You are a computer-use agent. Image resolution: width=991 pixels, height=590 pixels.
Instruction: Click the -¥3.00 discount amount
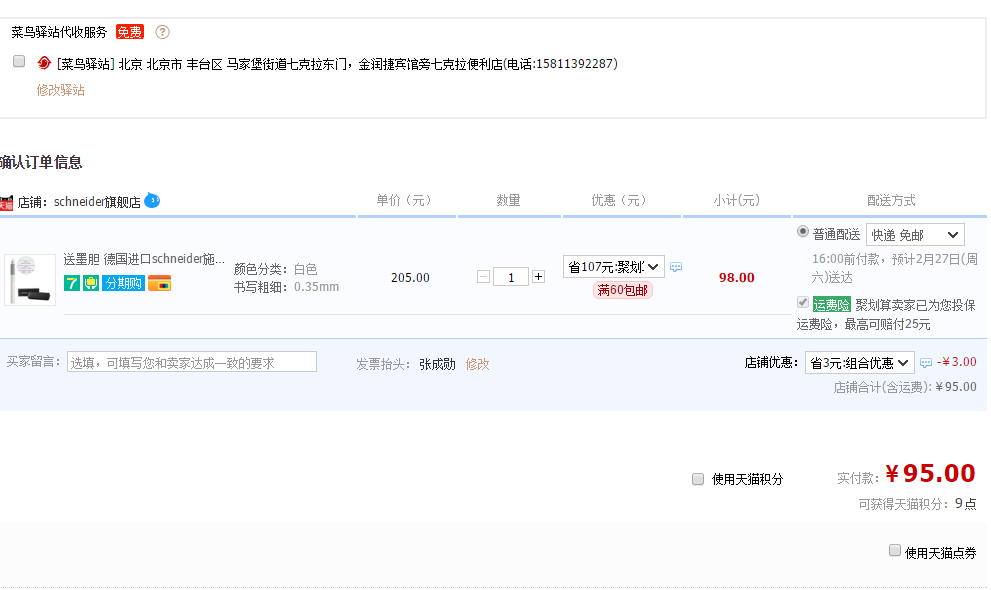tap(957, 362)
